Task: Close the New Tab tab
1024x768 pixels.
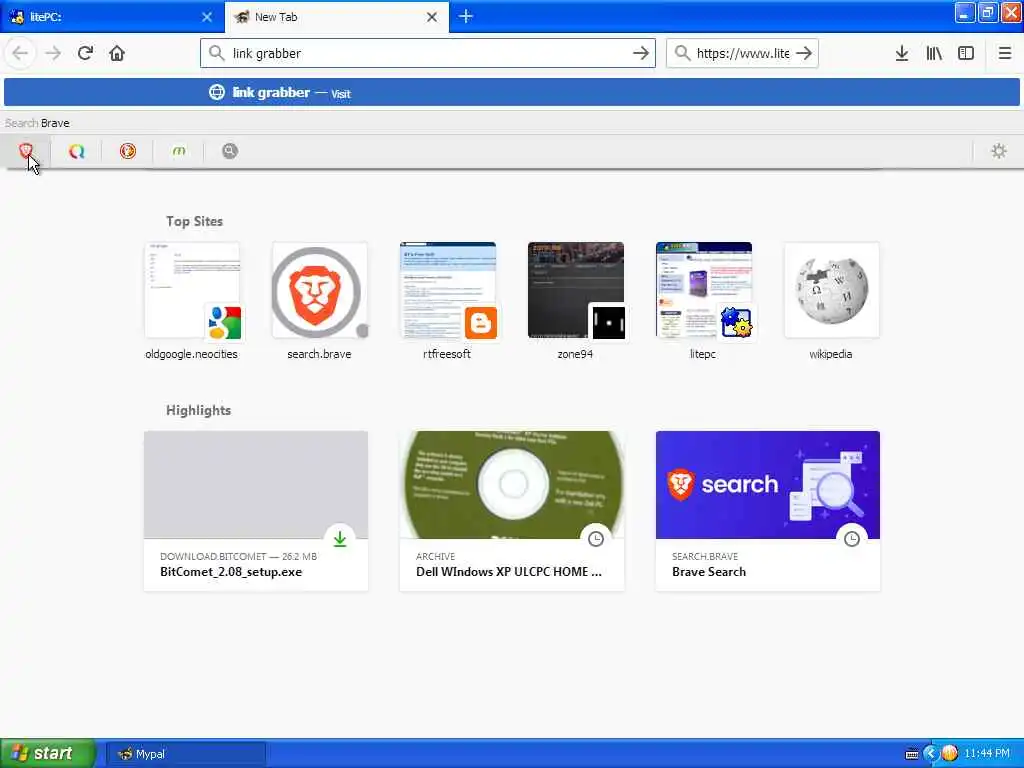Action: (432, 17)
